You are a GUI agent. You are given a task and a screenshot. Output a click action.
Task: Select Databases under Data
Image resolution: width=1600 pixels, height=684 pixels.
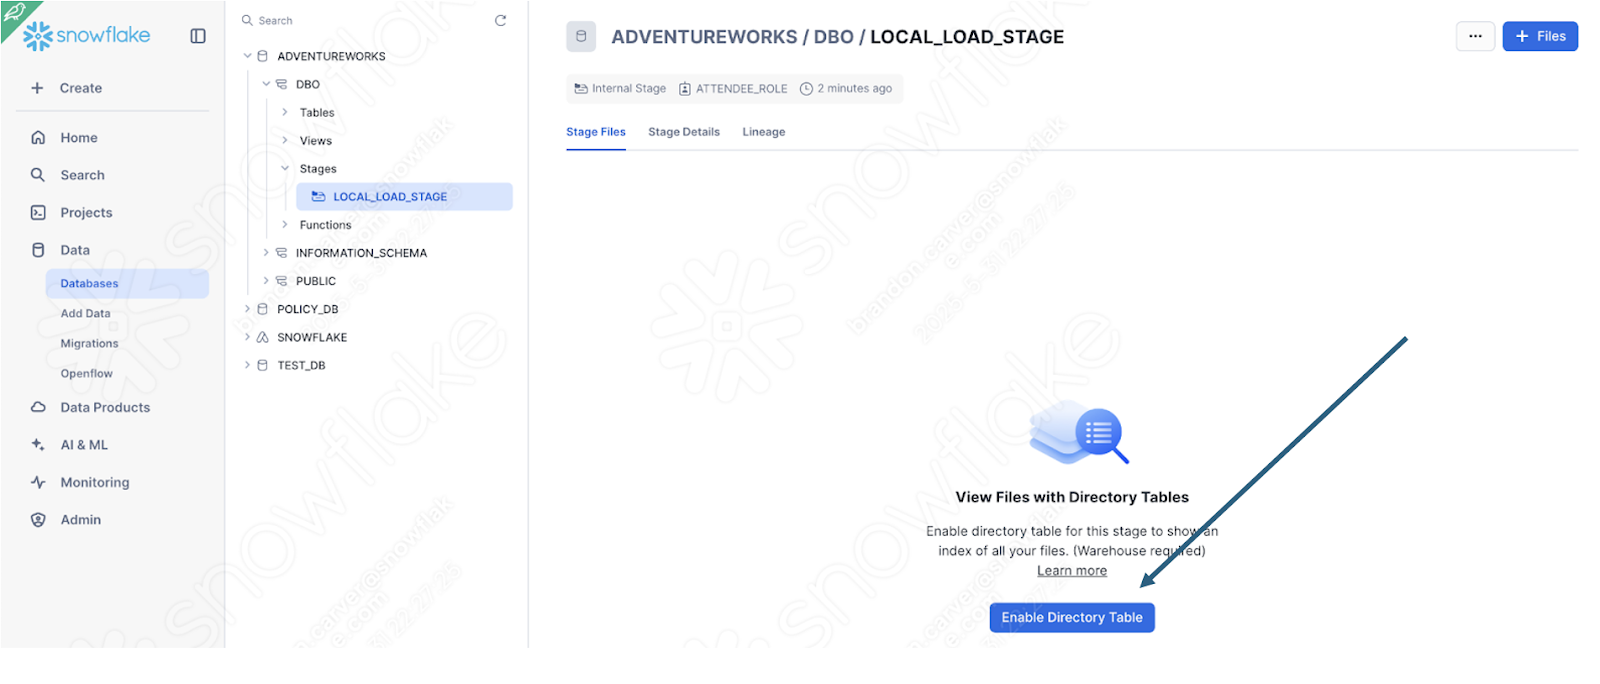click(127, 284)
